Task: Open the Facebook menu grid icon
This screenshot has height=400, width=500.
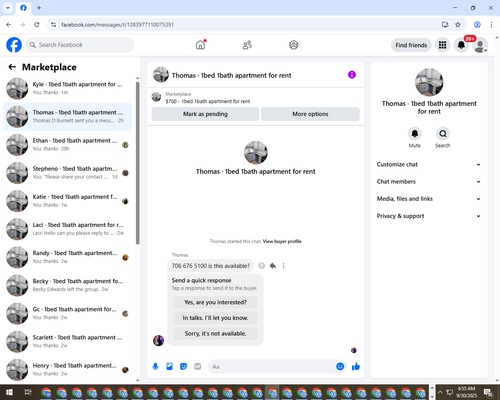Action: point(442,45)
